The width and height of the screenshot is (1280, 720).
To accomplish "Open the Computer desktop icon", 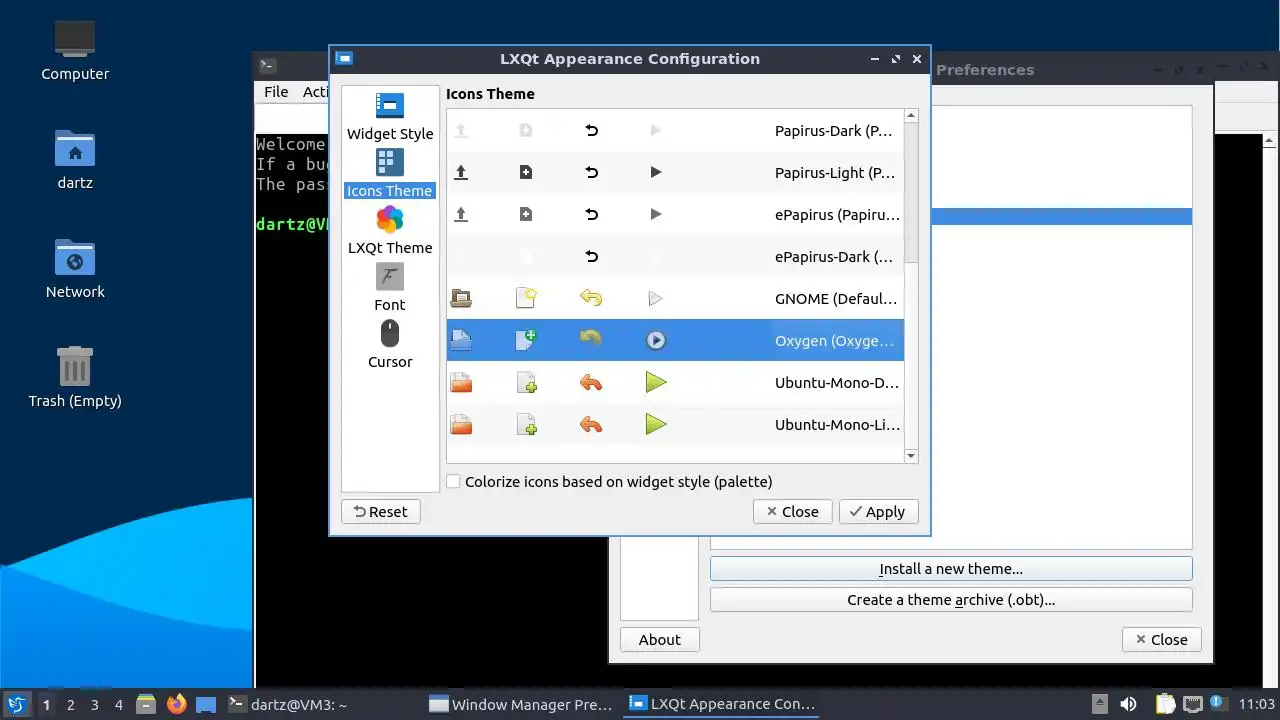I will 75,51.
